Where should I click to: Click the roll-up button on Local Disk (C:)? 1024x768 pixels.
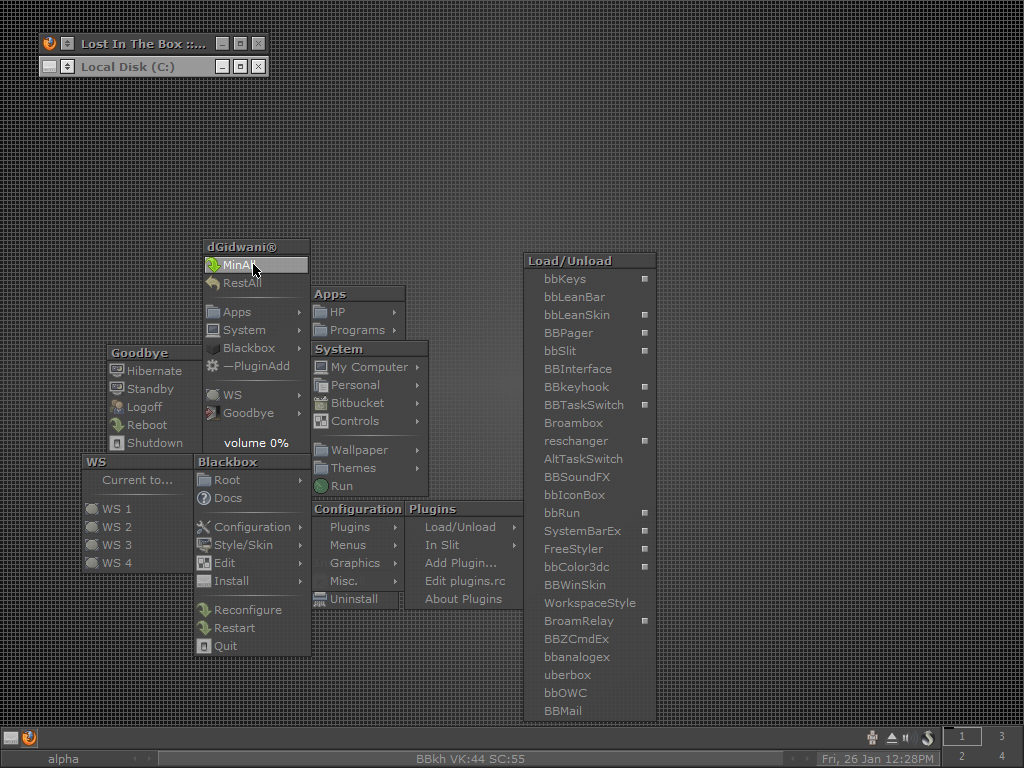[67, 67]
